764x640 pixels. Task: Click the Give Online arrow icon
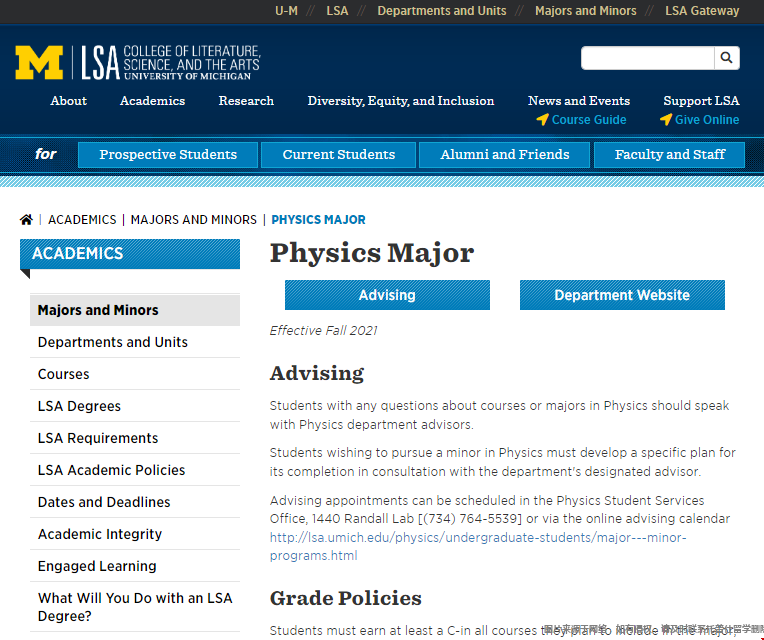666,120
